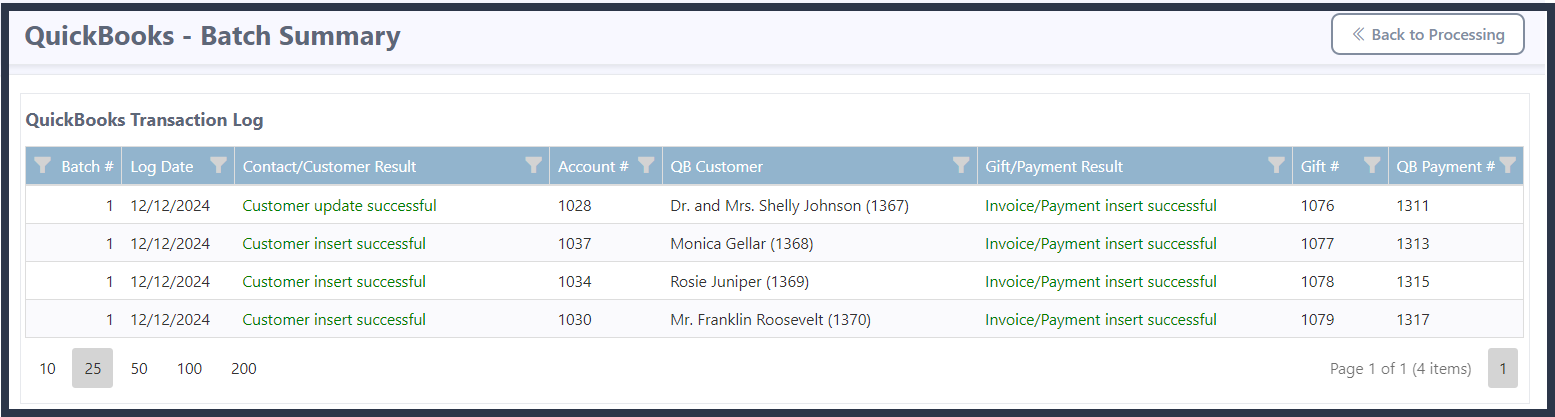Click 'Invoice/Payment insert successful' in Rosie Juniper row

pyautogui.click(x=1101, y=282)
